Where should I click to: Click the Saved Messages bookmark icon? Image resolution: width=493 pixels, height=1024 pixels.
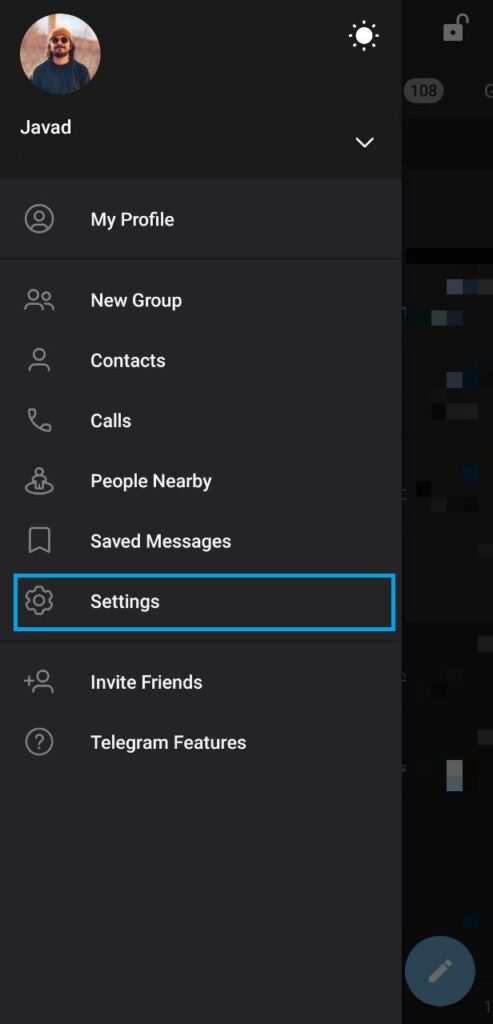39,541
